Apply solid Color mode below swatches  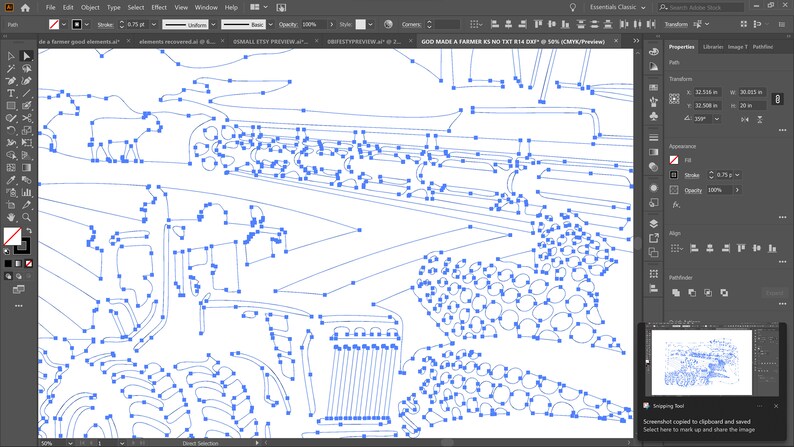click(8, 264)
